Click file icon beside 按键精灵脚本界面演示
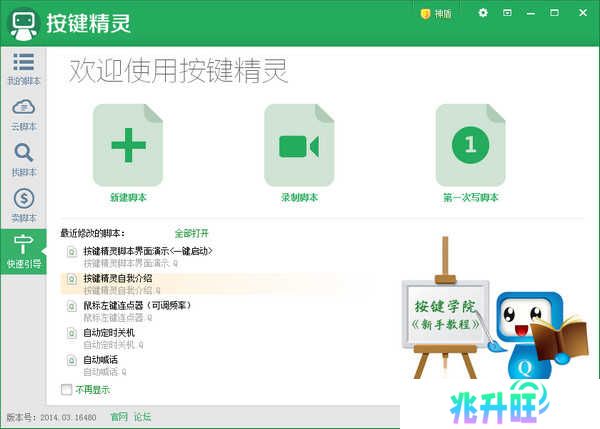The height and width of the screenshot is (429, 600). point(72,252)
